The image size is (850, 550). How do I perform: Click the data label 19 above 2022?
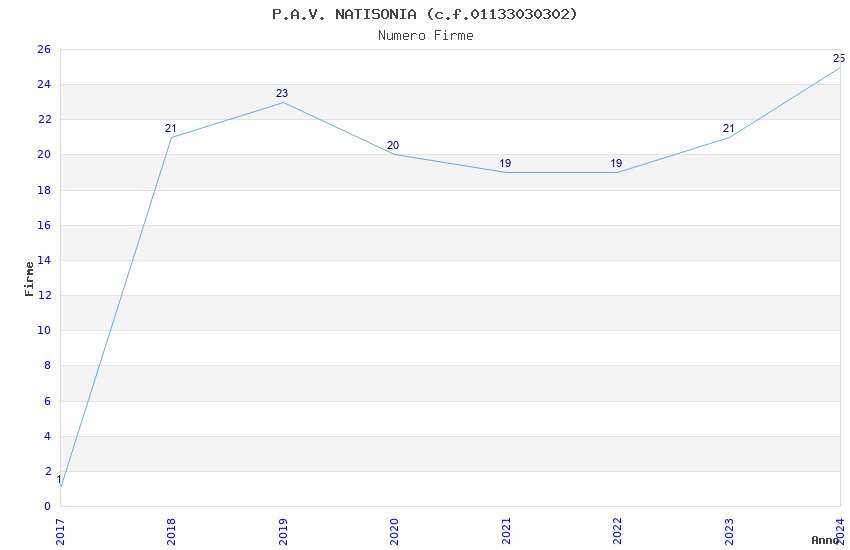tap(616, 163)
